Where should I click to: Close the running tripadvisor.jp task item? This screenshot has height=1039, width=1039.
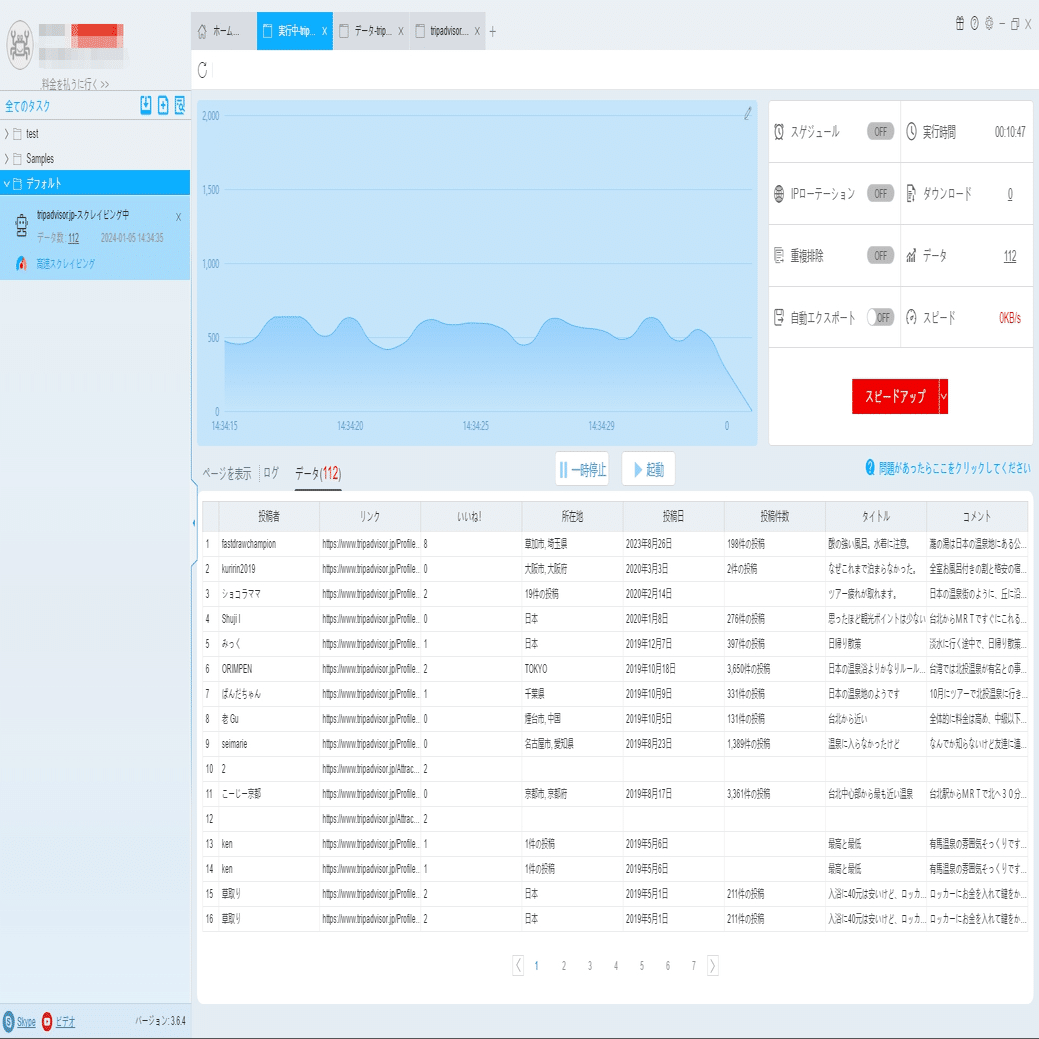[x=178, y=217]
